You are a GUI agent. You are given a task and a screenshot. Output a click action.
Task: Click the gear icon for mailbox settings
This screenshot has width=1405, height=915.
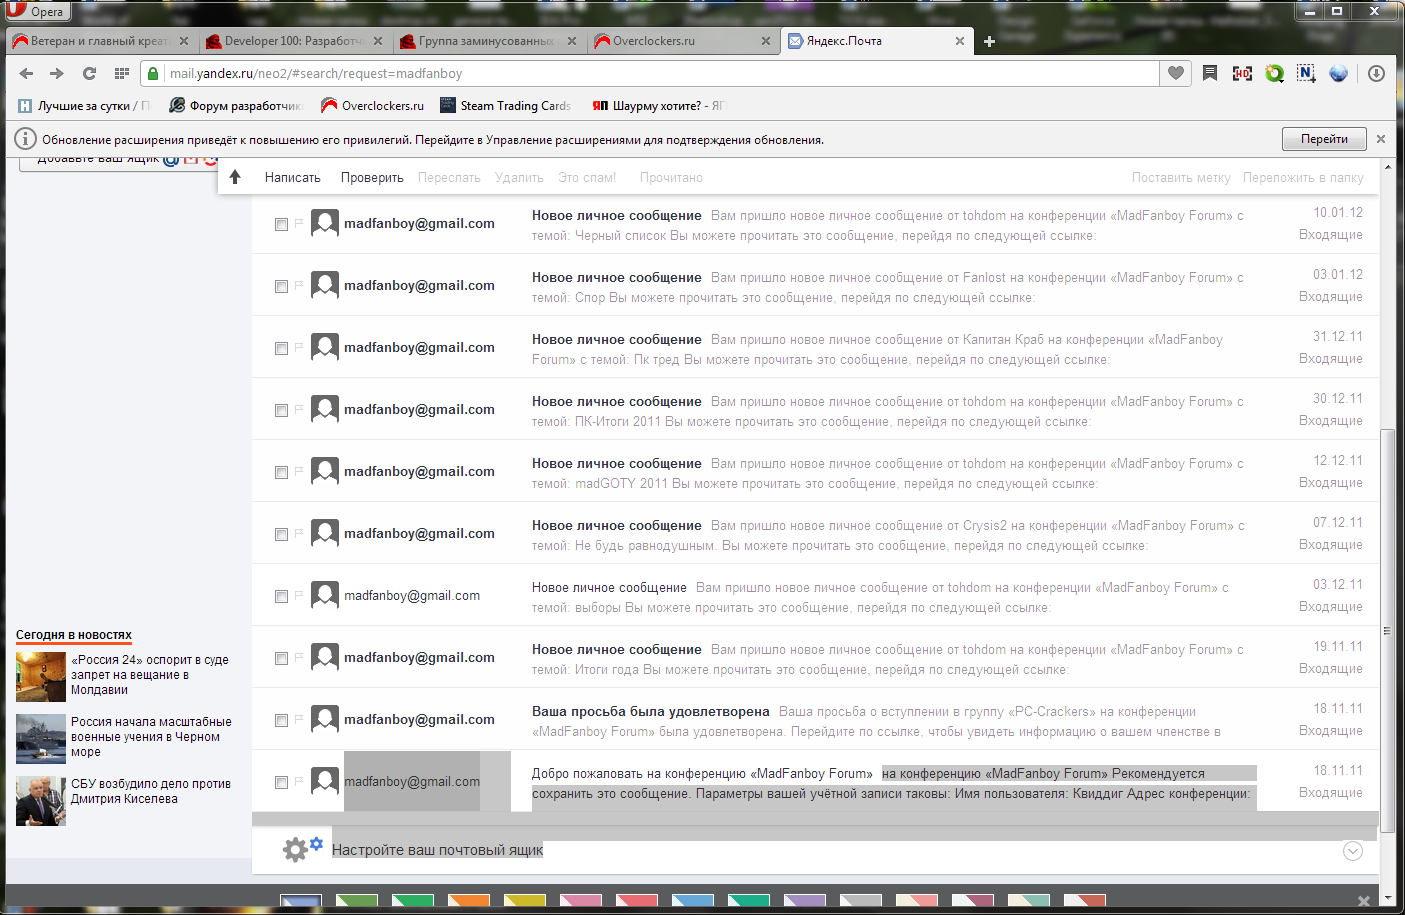(x=295, y=850)
